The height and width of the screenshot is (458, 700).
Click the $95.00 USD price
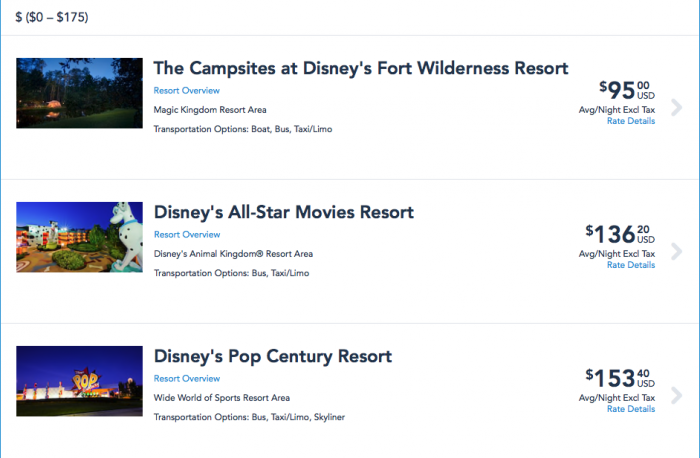pyautogui.click(x=627, y=91)
